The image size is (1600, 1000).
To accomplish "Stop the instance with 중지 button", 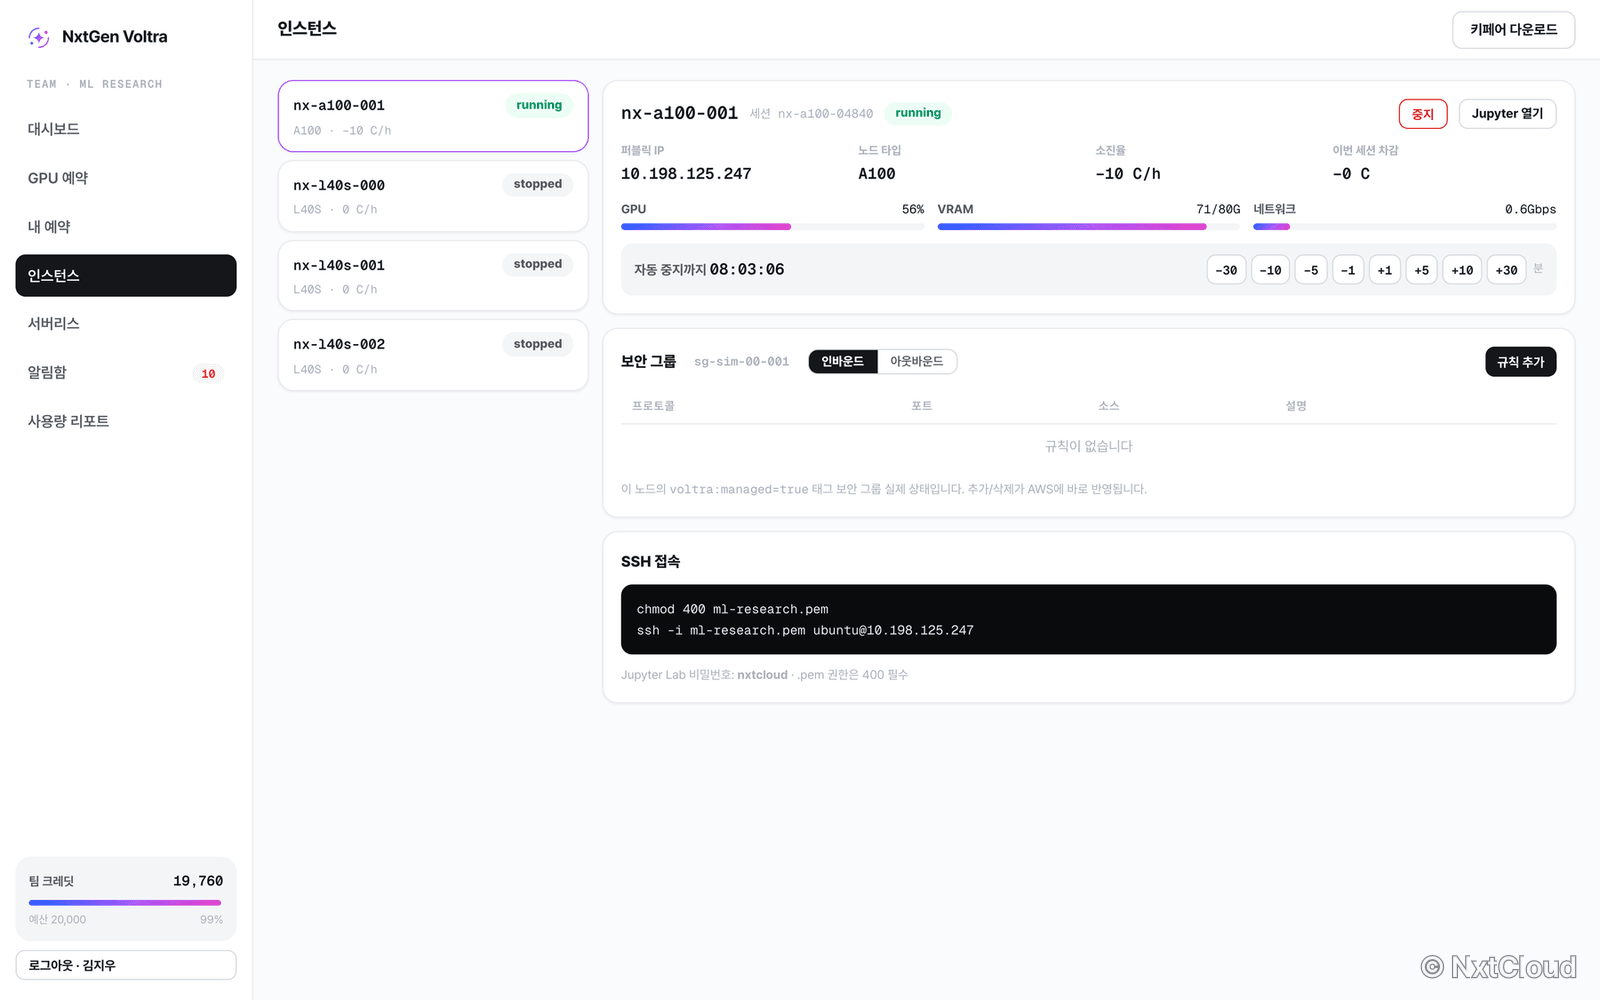I will 1422,114.
